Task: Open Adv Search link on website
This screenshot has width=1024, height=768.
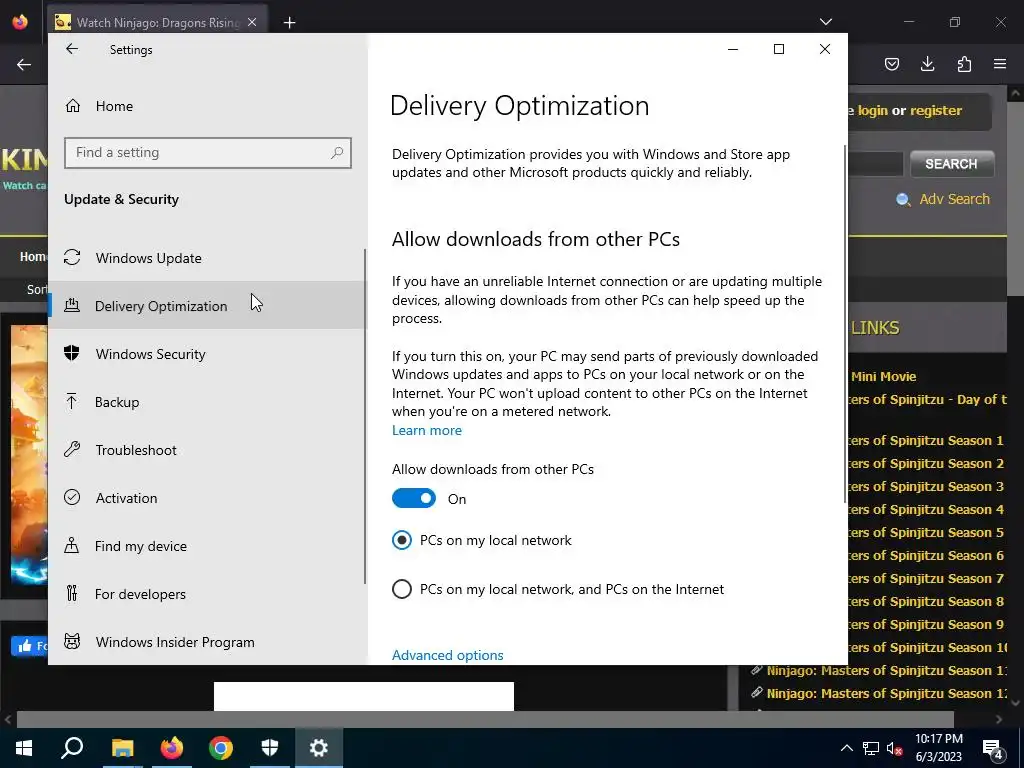Action: click(x=954, y=199)
